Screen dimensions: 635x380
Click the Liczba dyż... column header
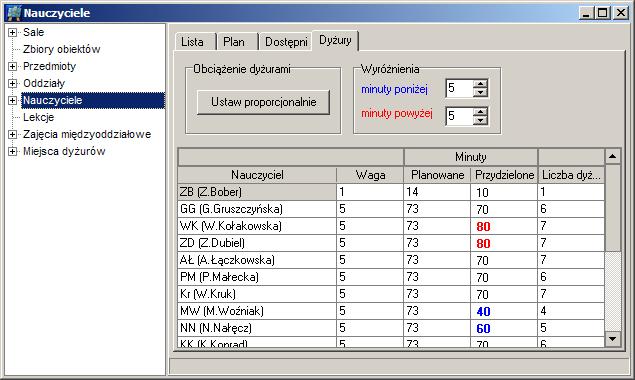coord(571,175)
